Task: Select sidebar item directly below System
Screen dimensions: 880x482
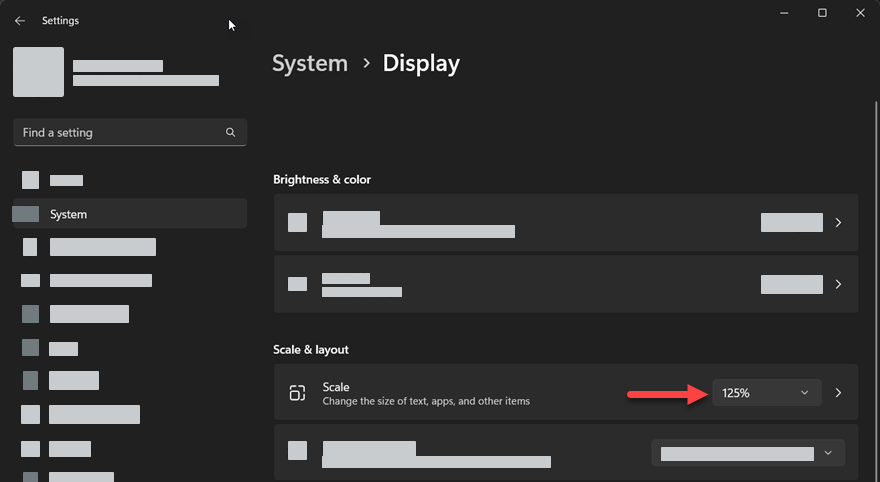Action: pos(102,247)
